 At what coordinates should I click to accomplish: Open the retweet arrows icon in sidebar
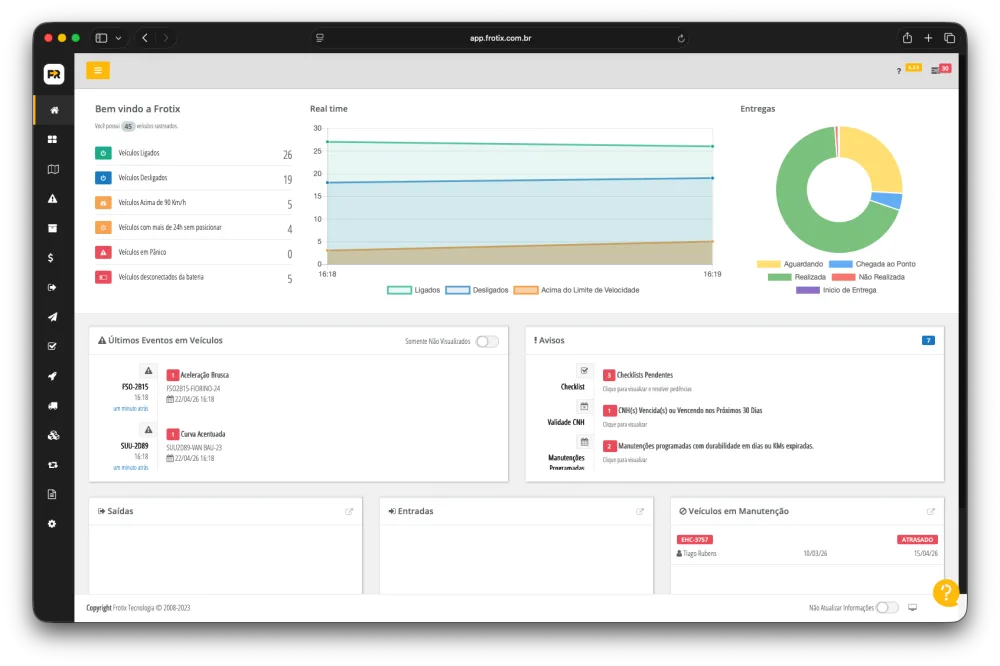[52, 465]
